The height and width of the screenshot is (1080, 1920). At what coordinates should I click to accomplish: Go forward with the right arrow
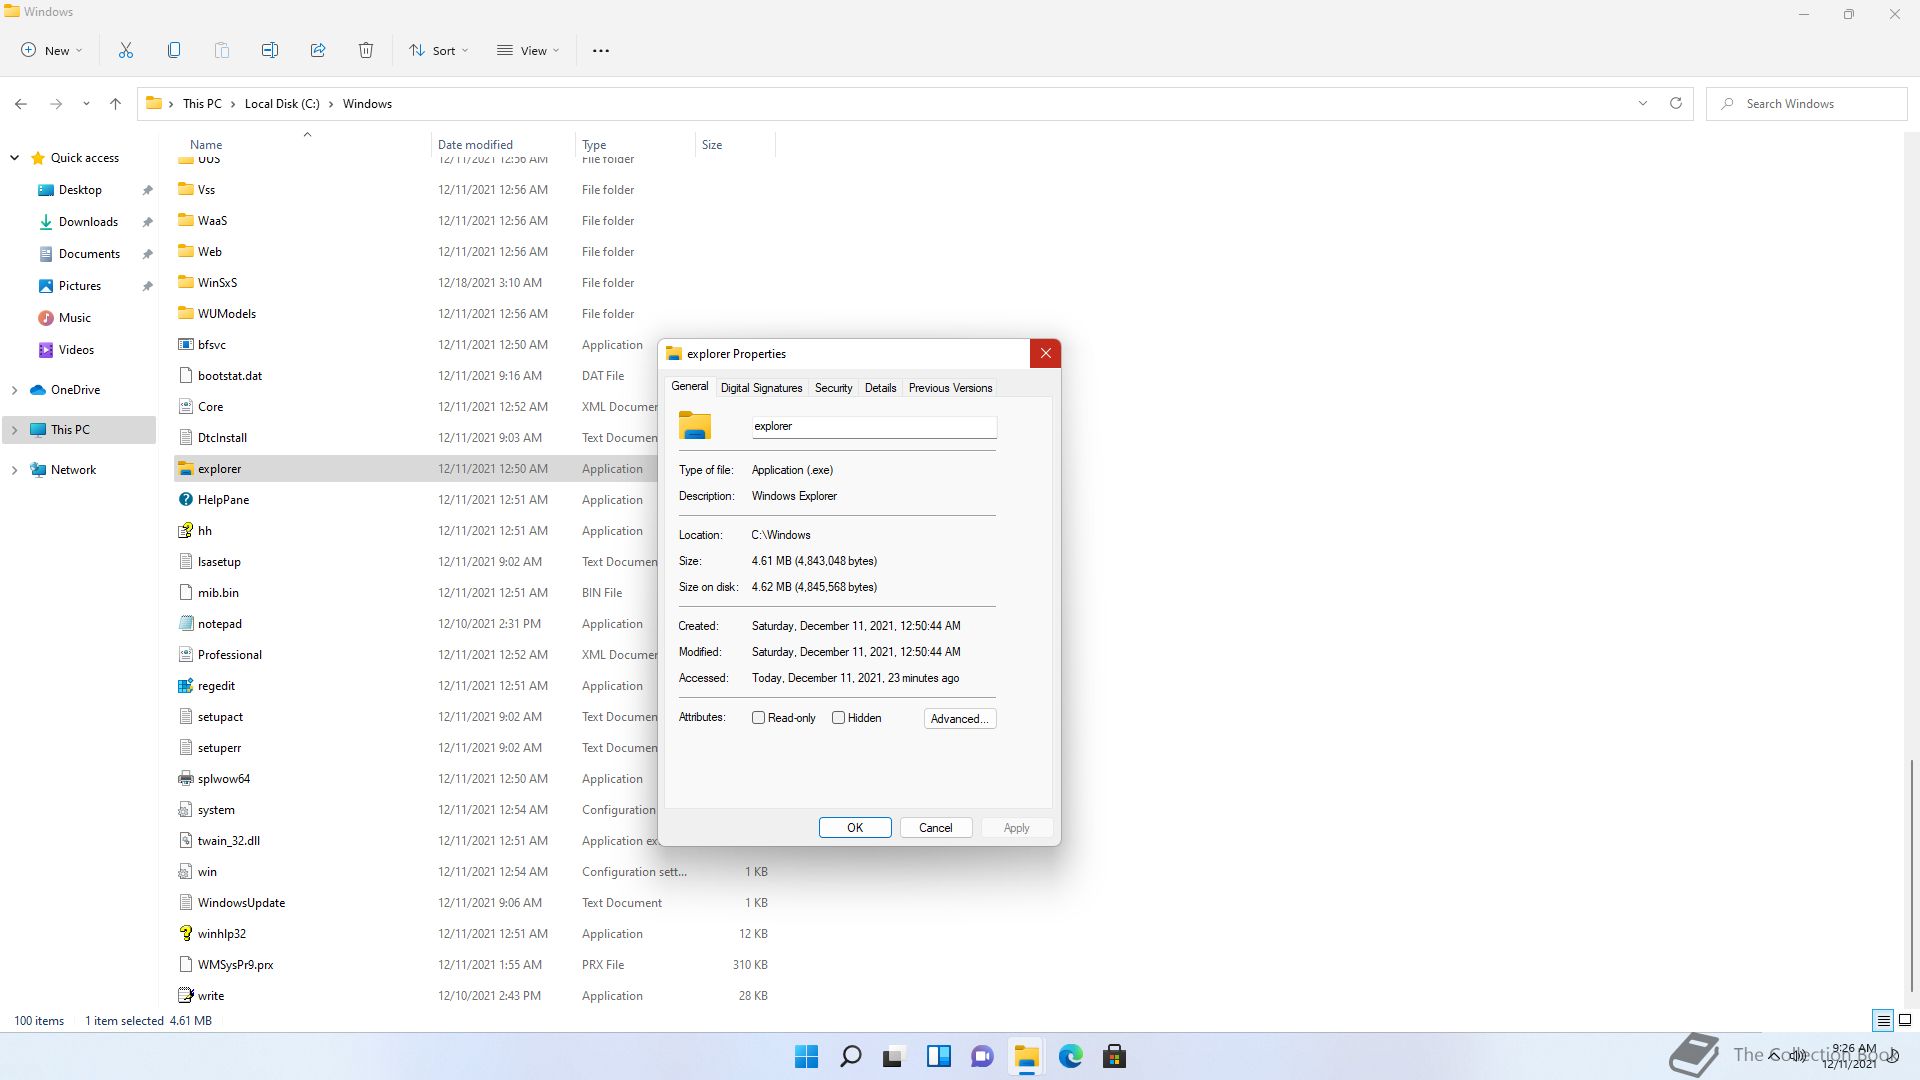tap(56, 103)
